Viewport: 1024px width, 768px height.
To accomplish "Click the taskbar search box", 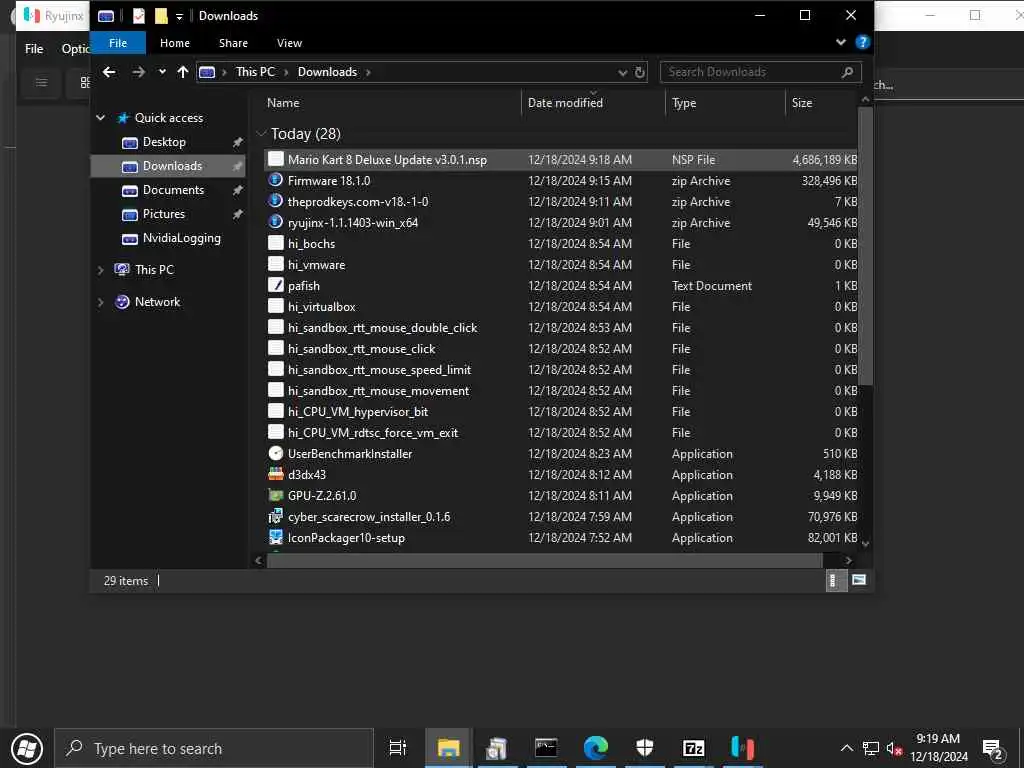I will pyautogui.click(x=214, y=748).
